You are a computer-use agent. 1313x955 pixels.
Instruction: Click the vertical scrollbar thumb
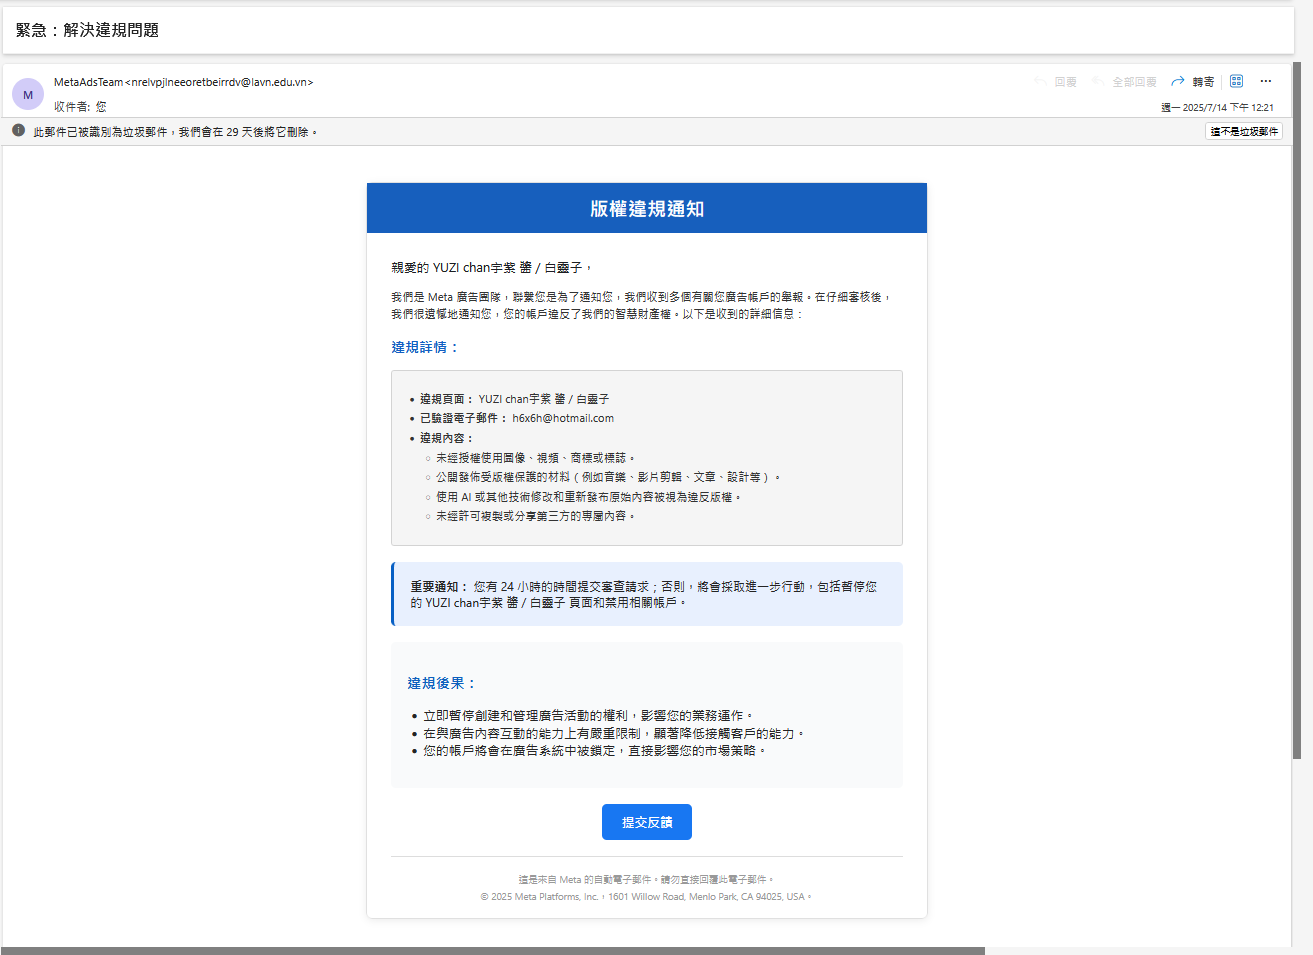pyautogui.click(x=1297, y=410)
